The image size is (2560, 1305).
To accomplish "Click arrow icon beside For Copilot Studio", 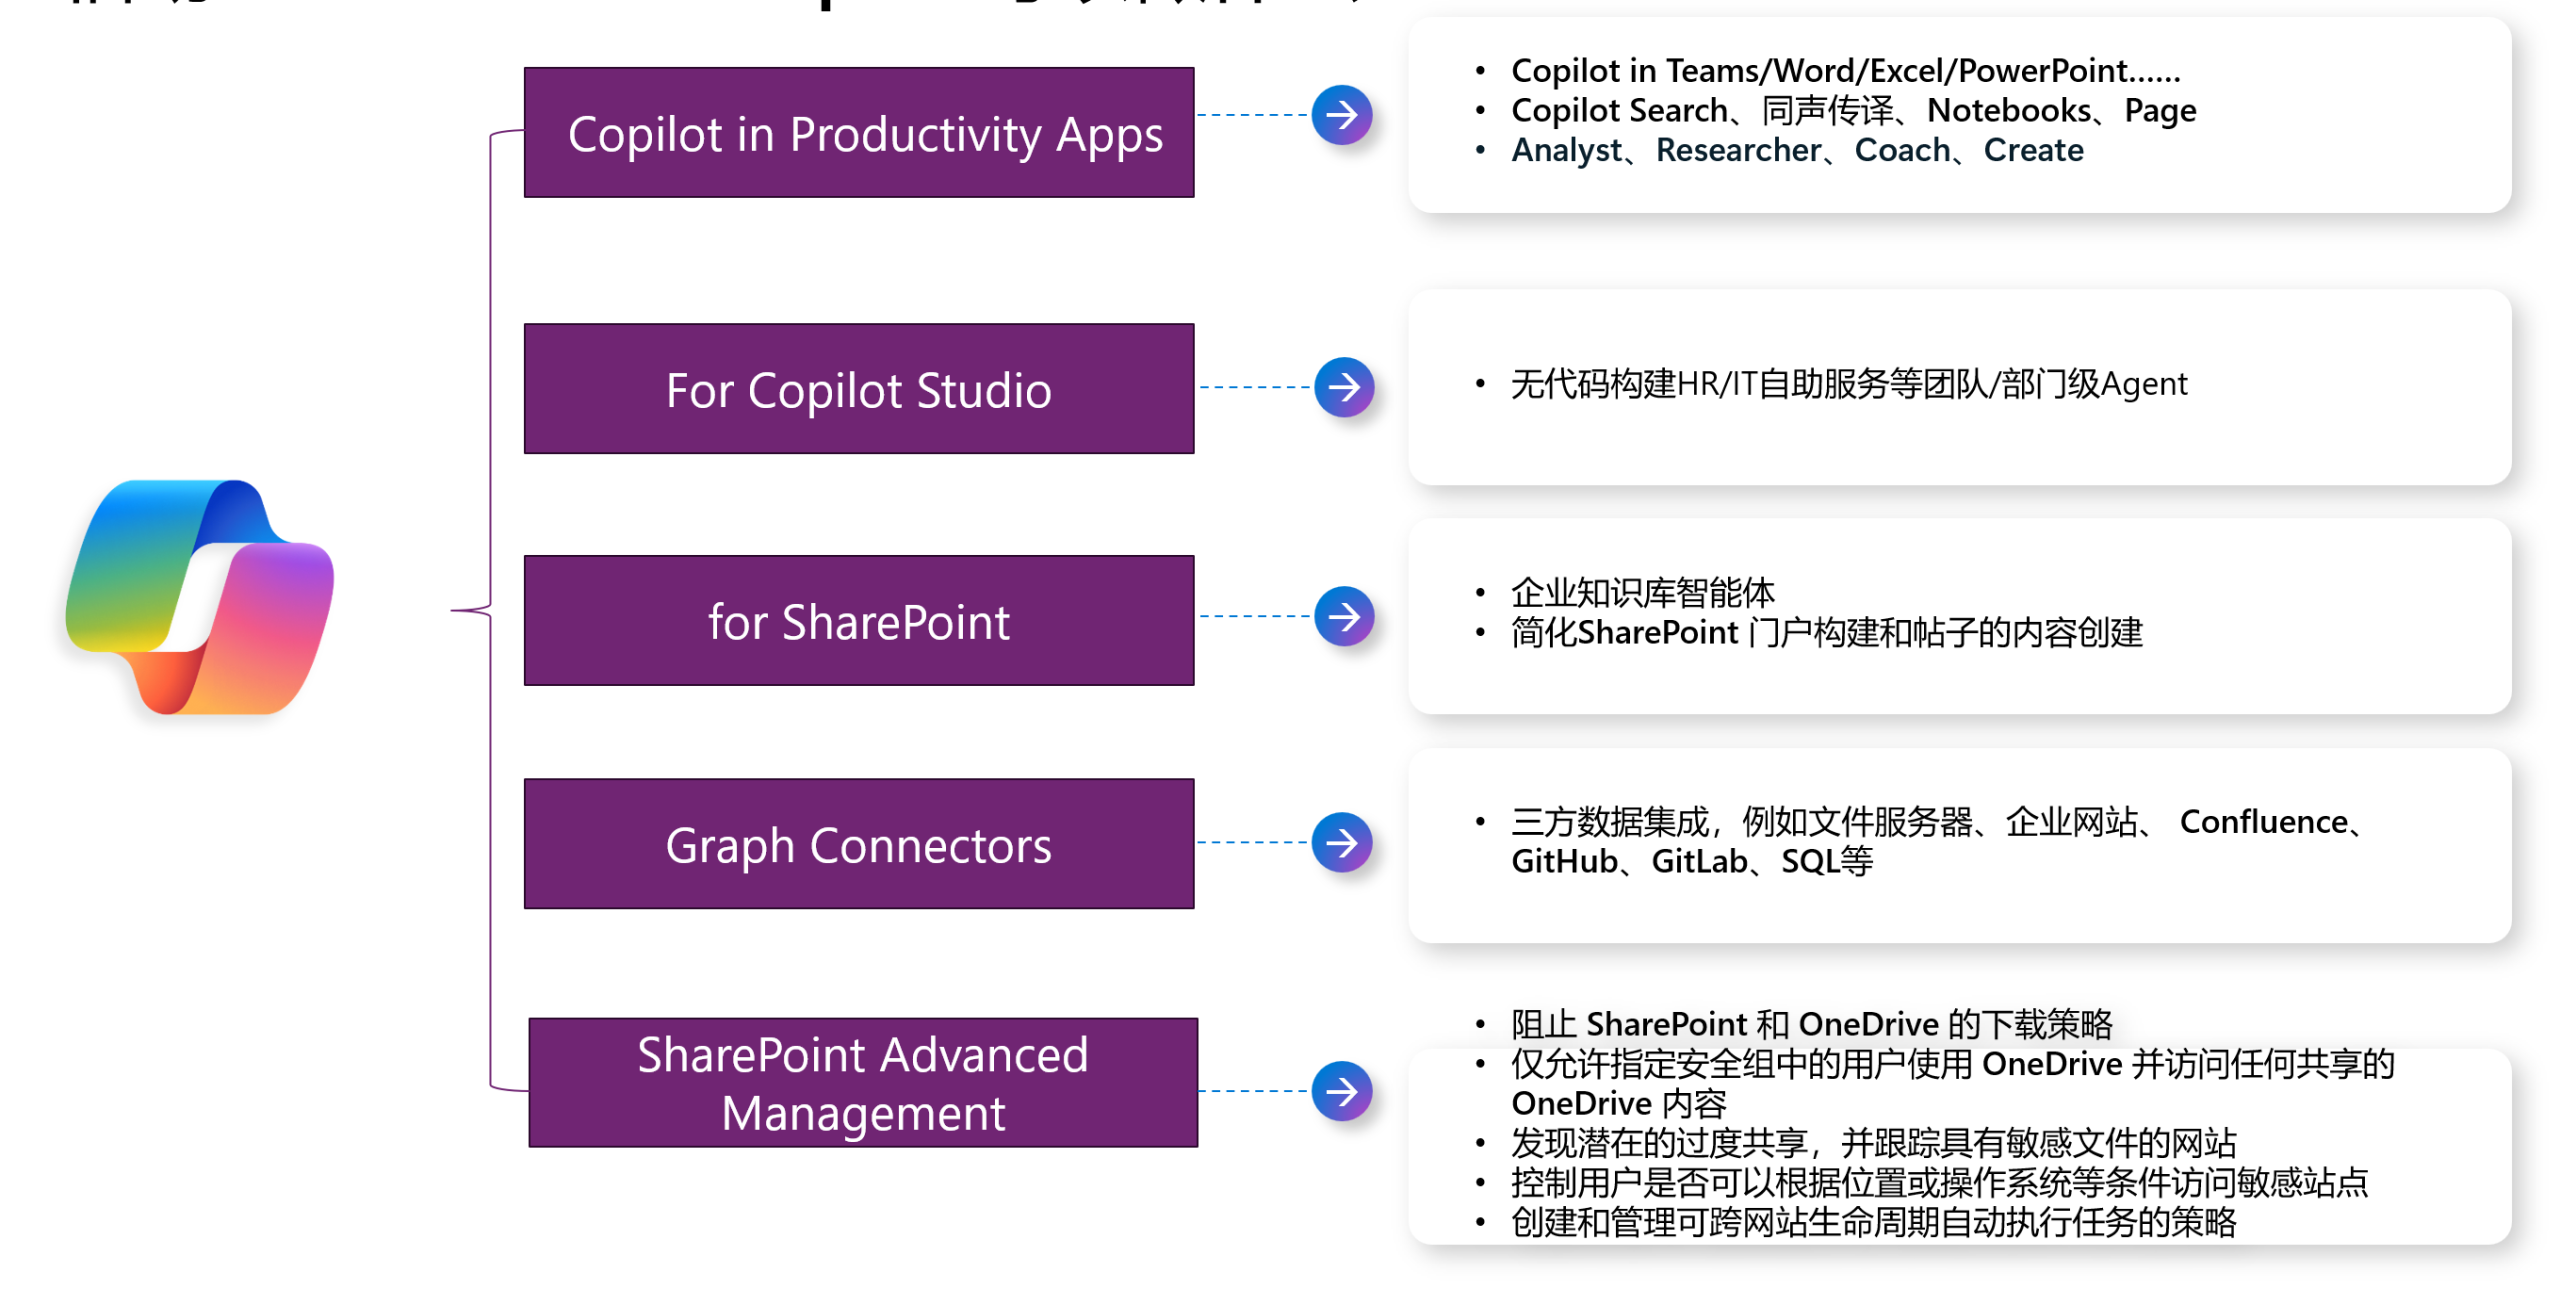I will tap(1343, 387).
